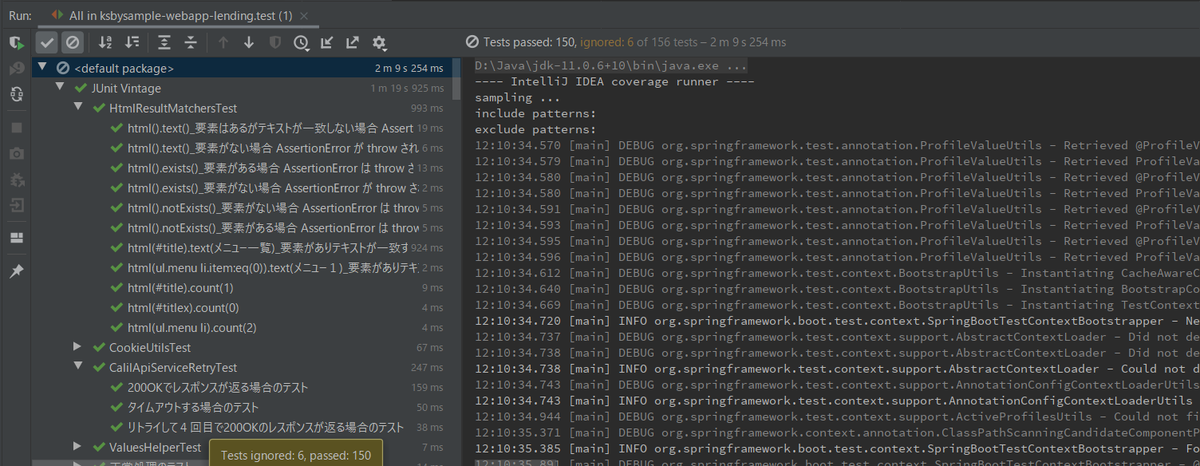Expand the CookieUtilsTest node
The image size is (1200, 466).
tap(79, 347)
